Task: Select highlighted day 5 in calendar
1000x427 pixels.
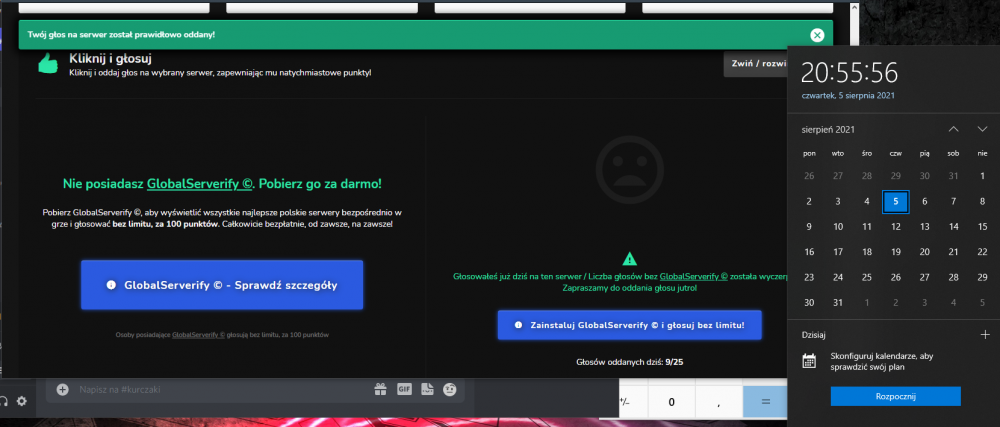Action: (x=896, y=201)
